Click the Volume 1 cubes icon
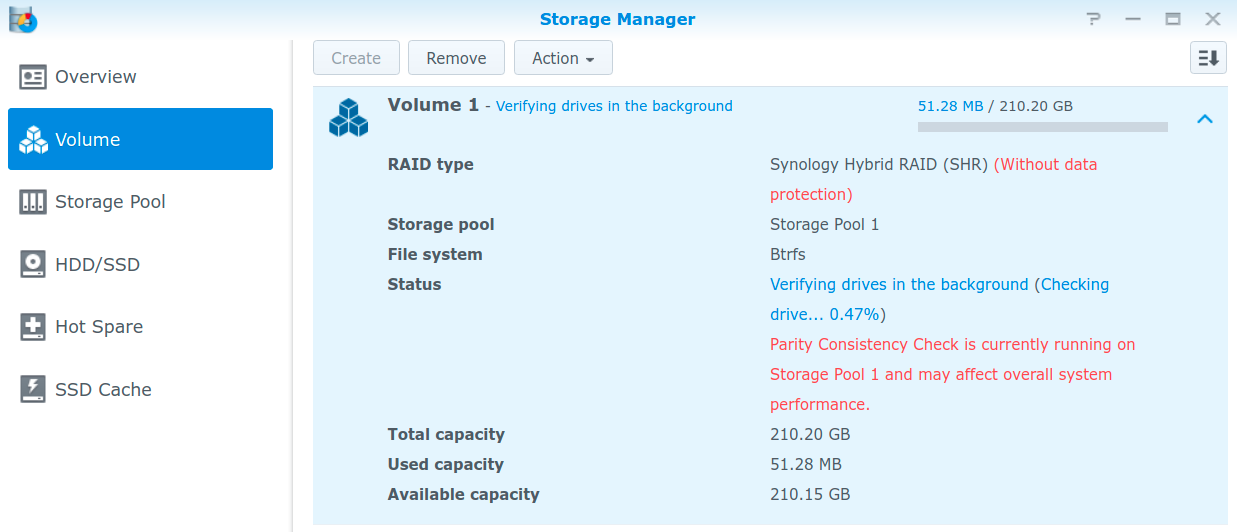Screen dimensions: 1237x532 pos(348,117)
